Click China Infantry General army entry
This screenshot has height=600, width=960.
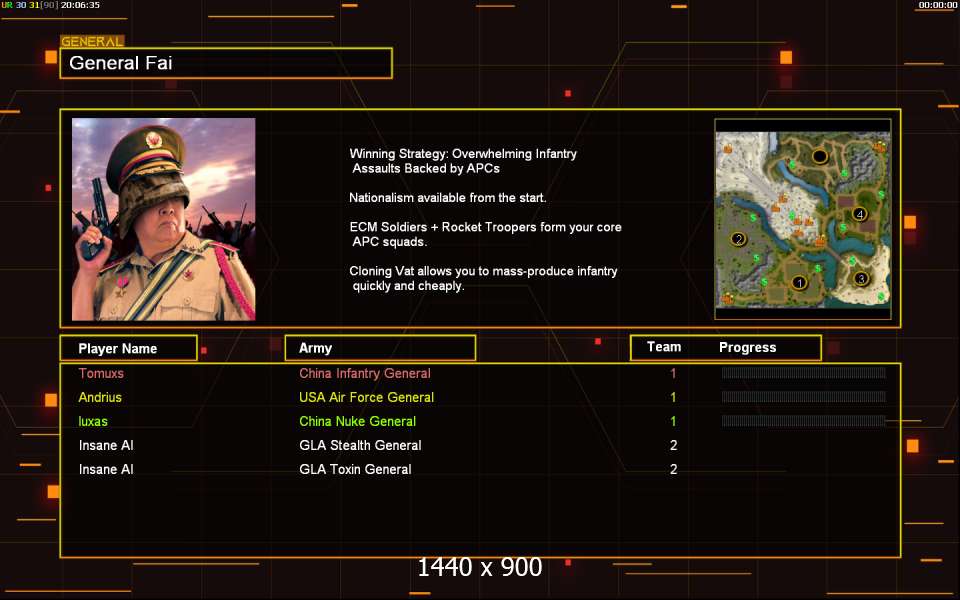pyautogui.click(x=365, y=373)
